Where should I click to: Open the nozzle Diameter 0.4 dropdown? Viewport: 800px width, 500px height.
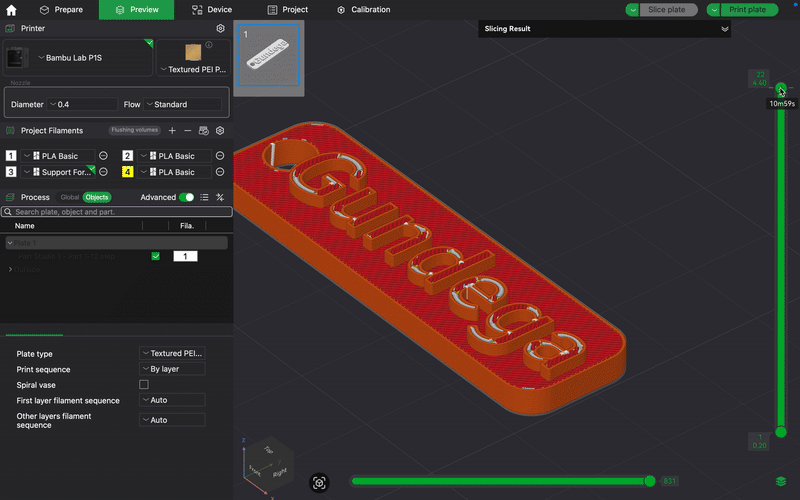82,104
